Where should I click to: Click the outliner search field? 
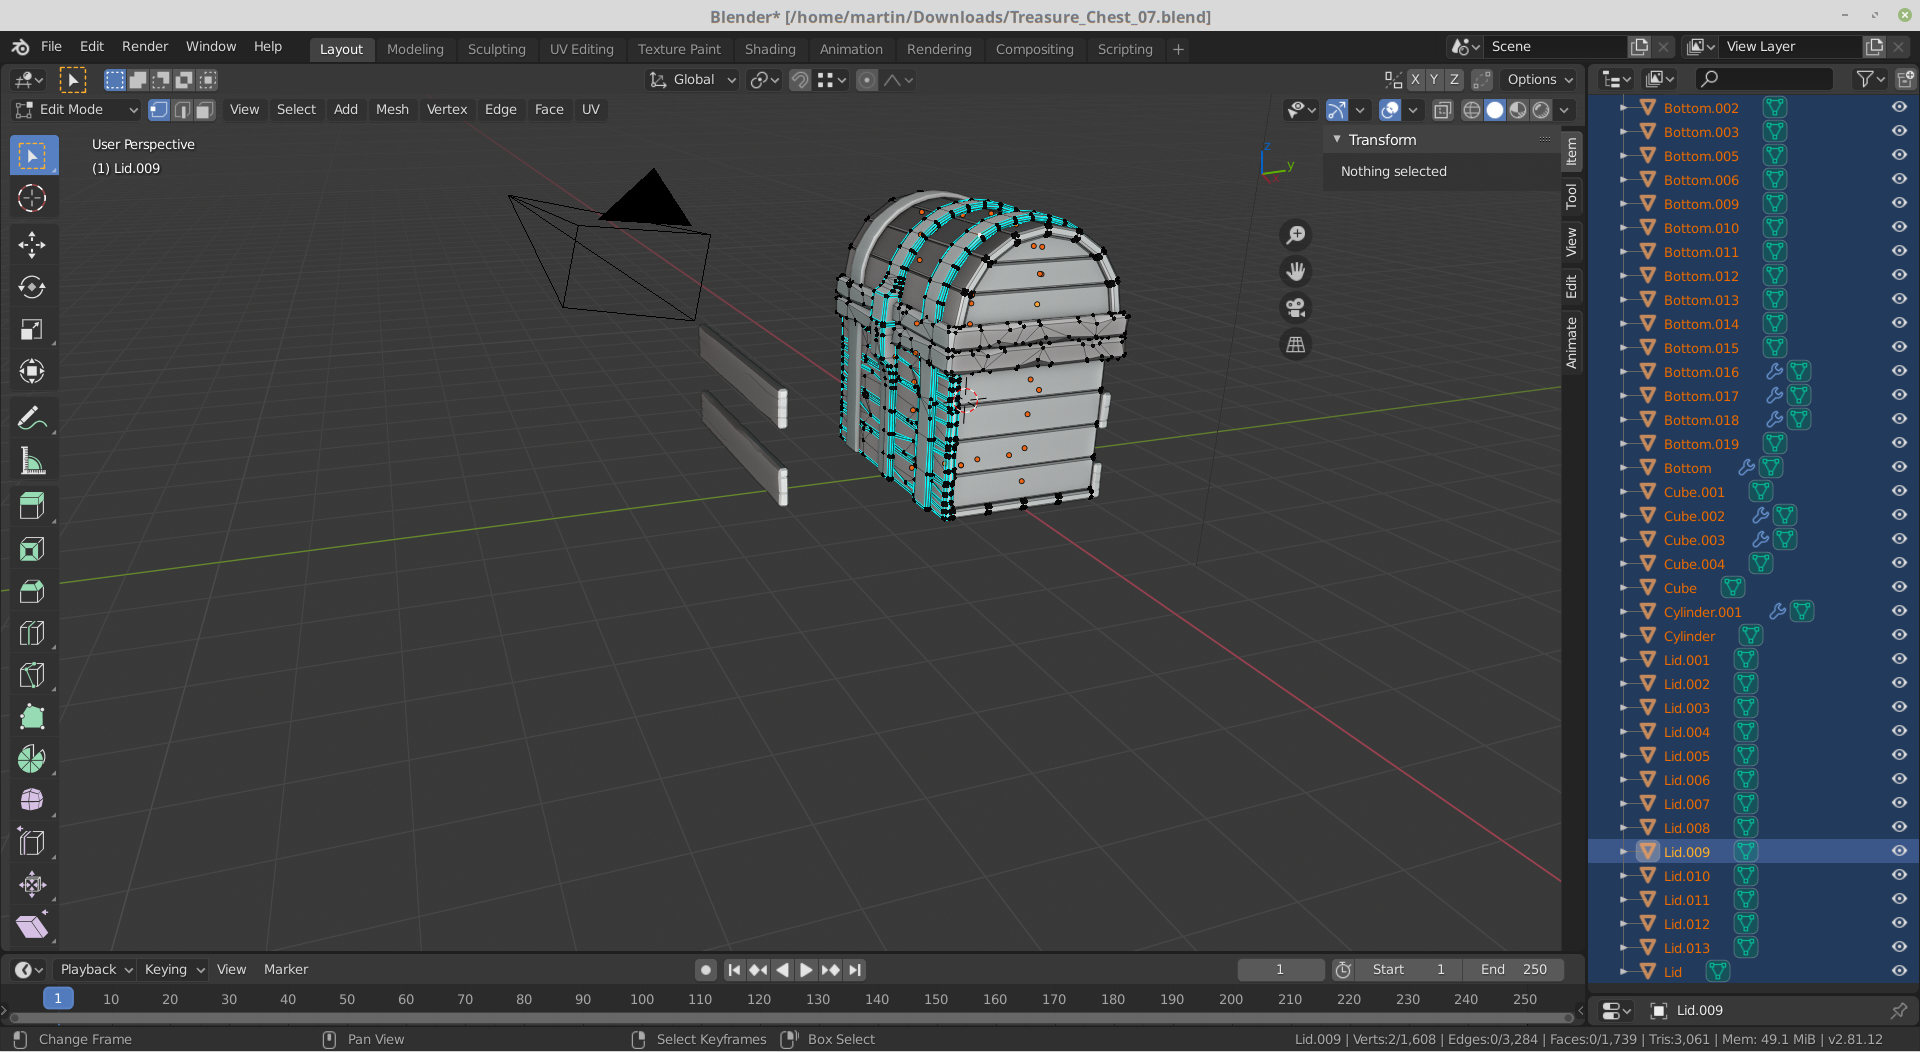(x=1765, y=78)
